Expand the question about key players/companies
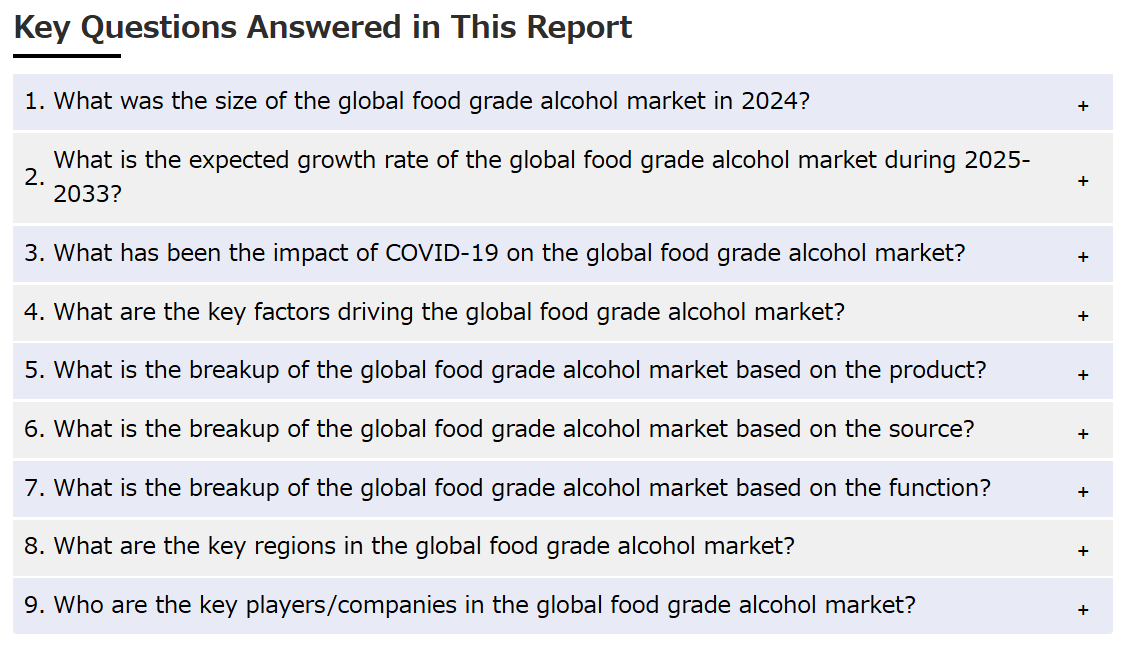 click(563, 606)
